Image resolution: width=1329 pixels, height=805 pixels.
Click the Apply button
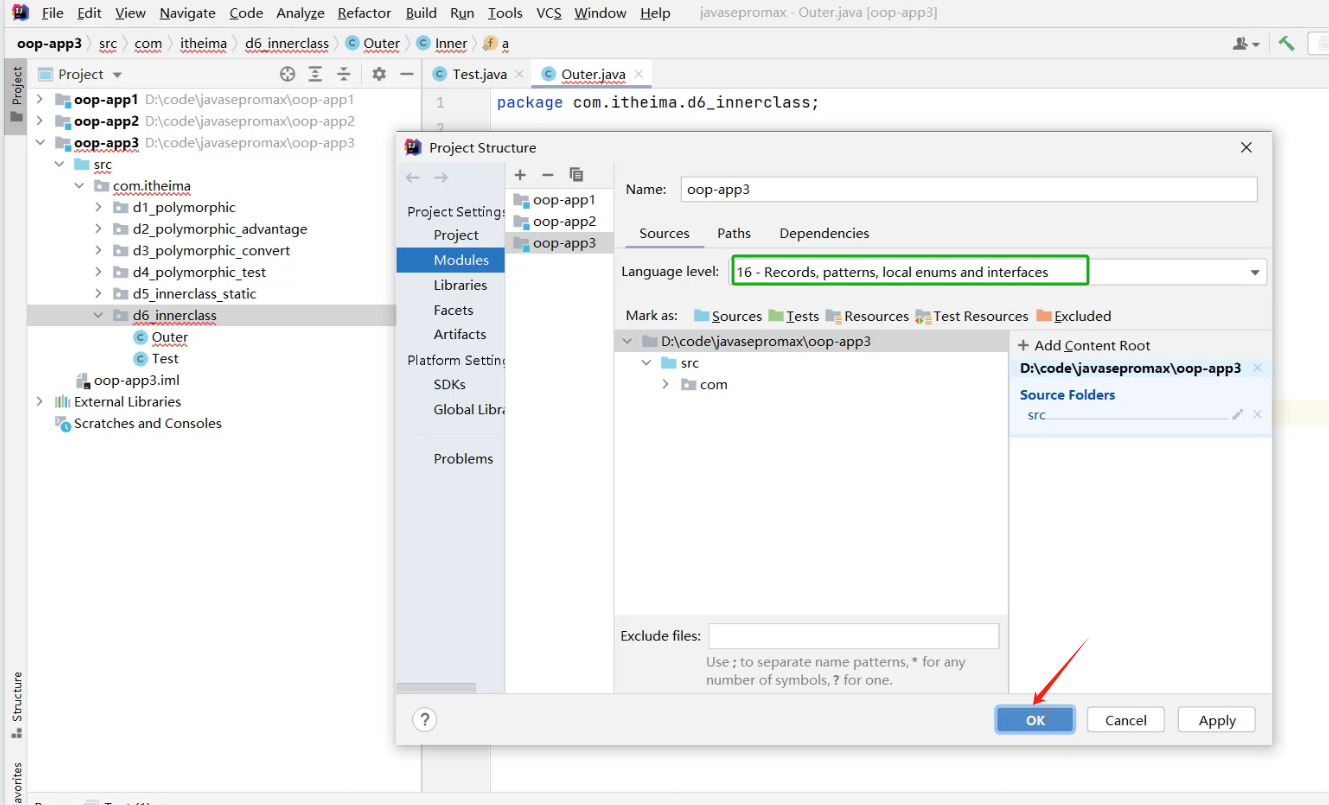1217,720
